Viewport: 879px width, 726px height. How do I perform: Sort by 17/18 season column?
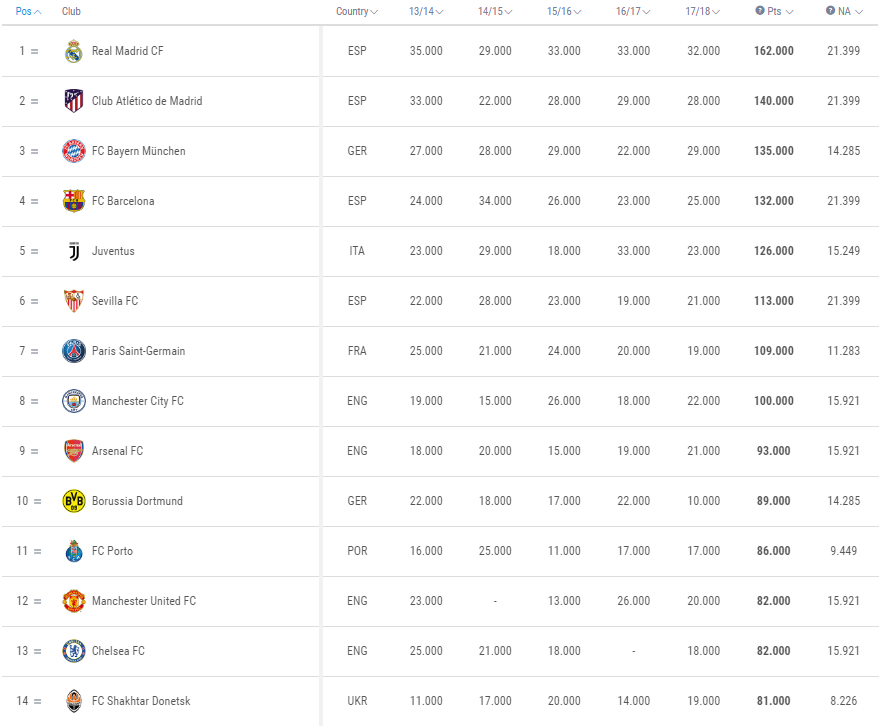702,11
